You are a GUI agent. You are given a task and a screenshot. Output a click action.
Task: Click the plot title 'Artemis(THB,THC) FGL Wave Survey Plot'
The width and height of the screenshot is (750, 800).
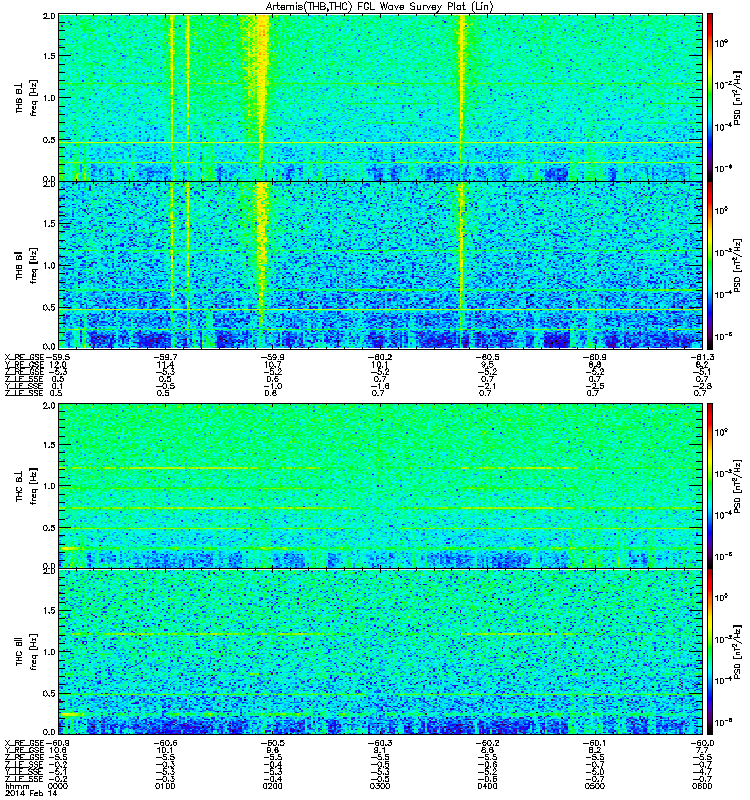(379, 7)
